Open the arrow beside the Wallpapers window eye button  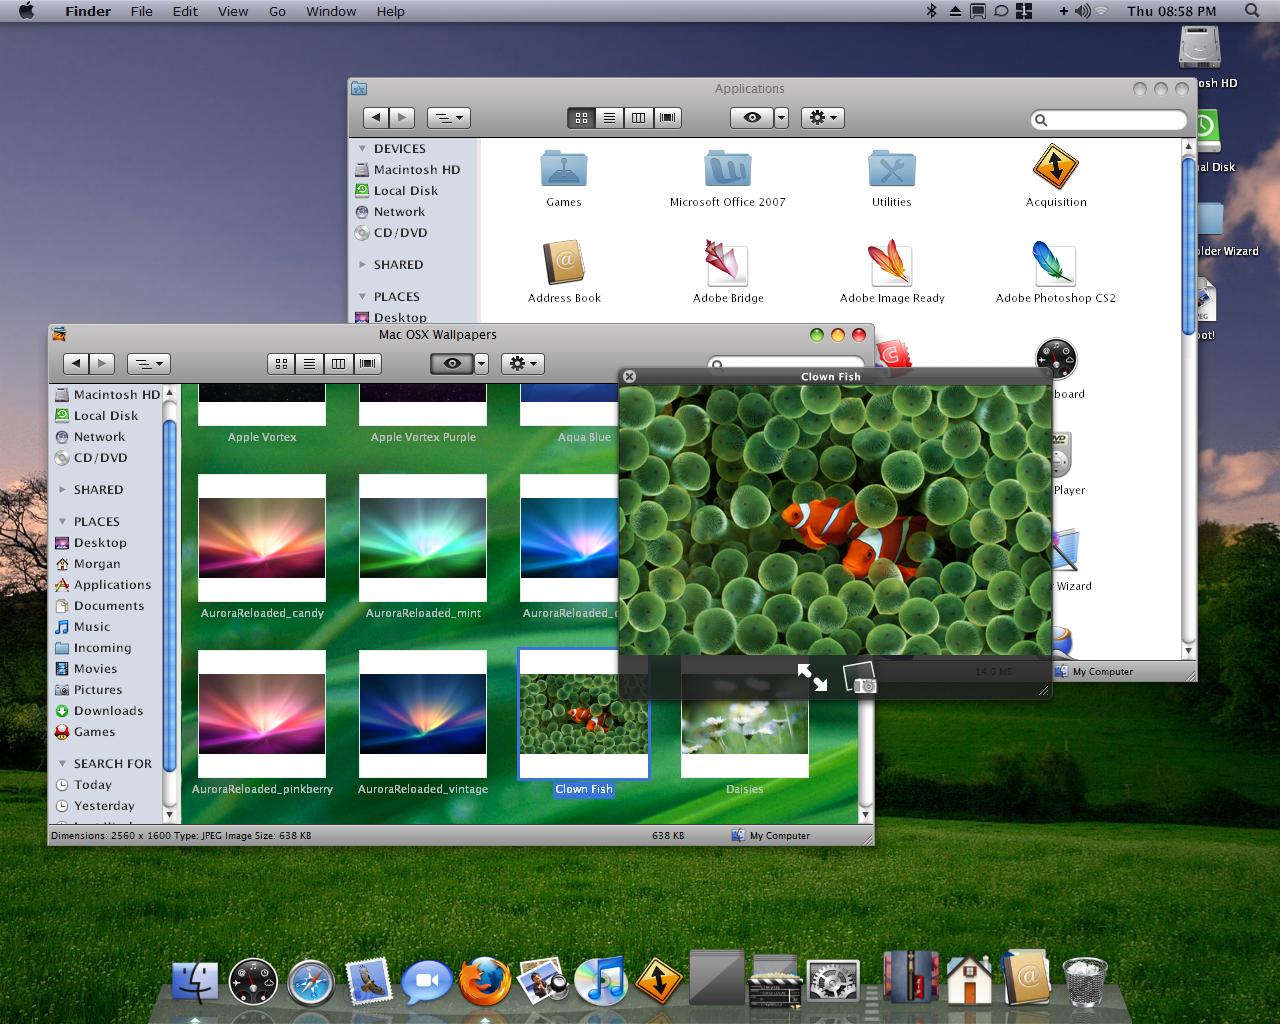tap(482, 364)
